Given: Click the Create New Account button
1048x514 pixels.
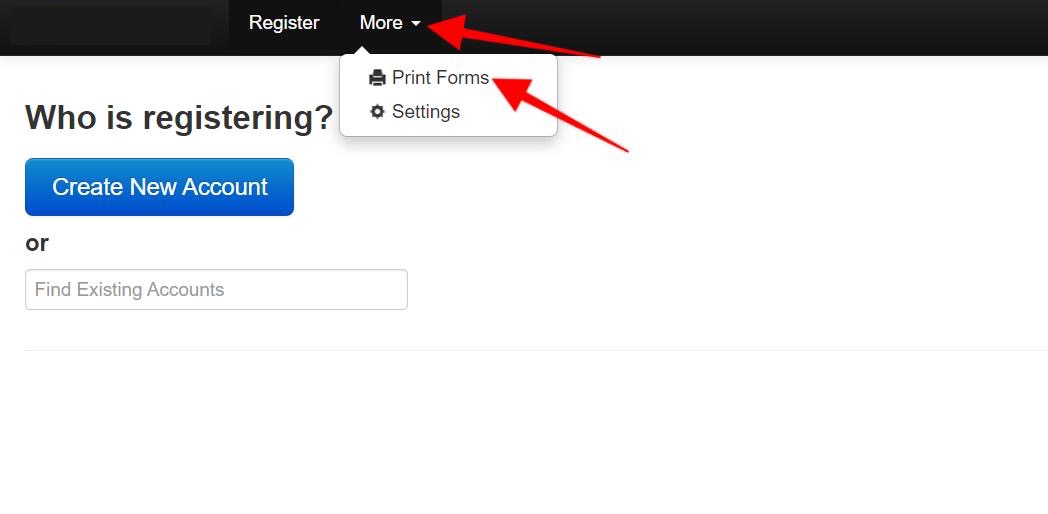Looking at the screenshot, I should (x=159, y=187).
